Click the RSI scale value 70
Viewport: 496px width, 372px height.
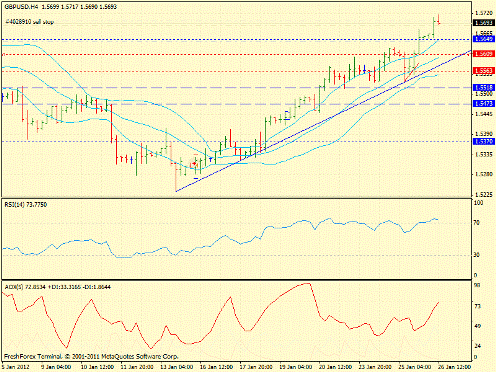click(477, 223)
